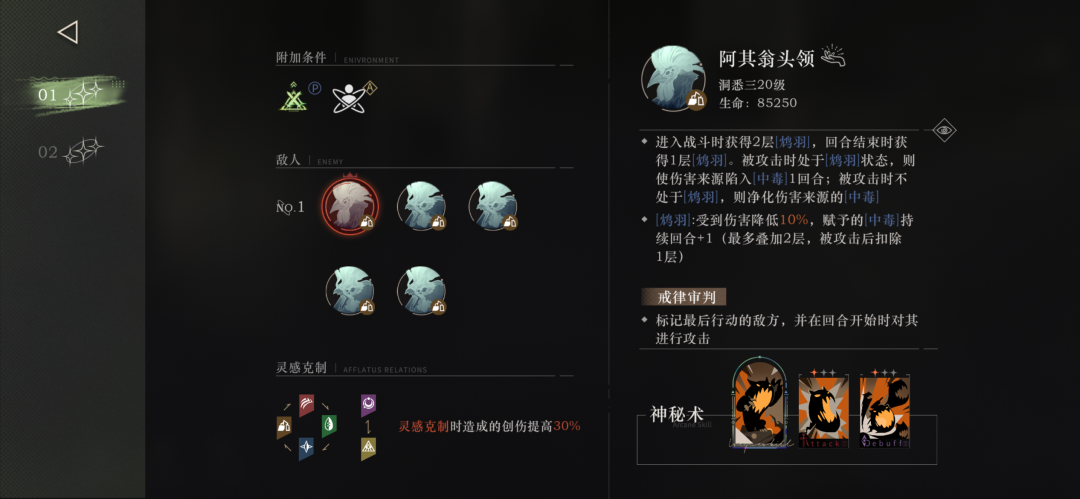Tap the purple spirit afflatus icon
This screenshot has height=499, width=1080.
point(368,405)
